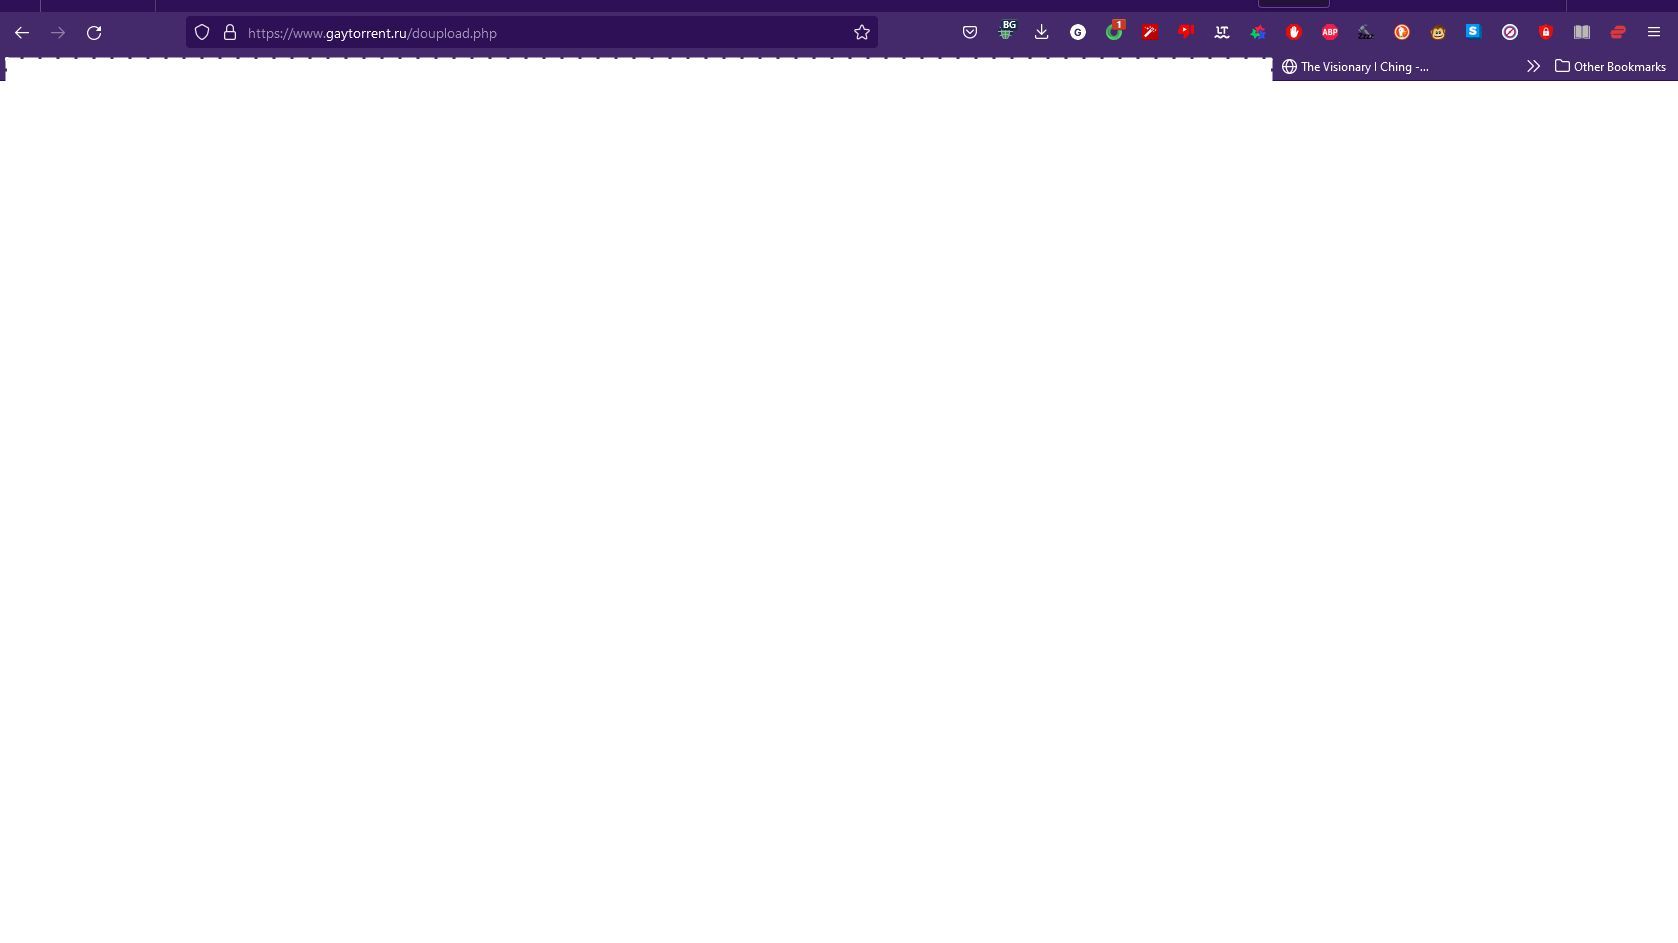Open the Grammarly extension
The height and width of the screenshot is (943, 1678).
point(1077,32)
